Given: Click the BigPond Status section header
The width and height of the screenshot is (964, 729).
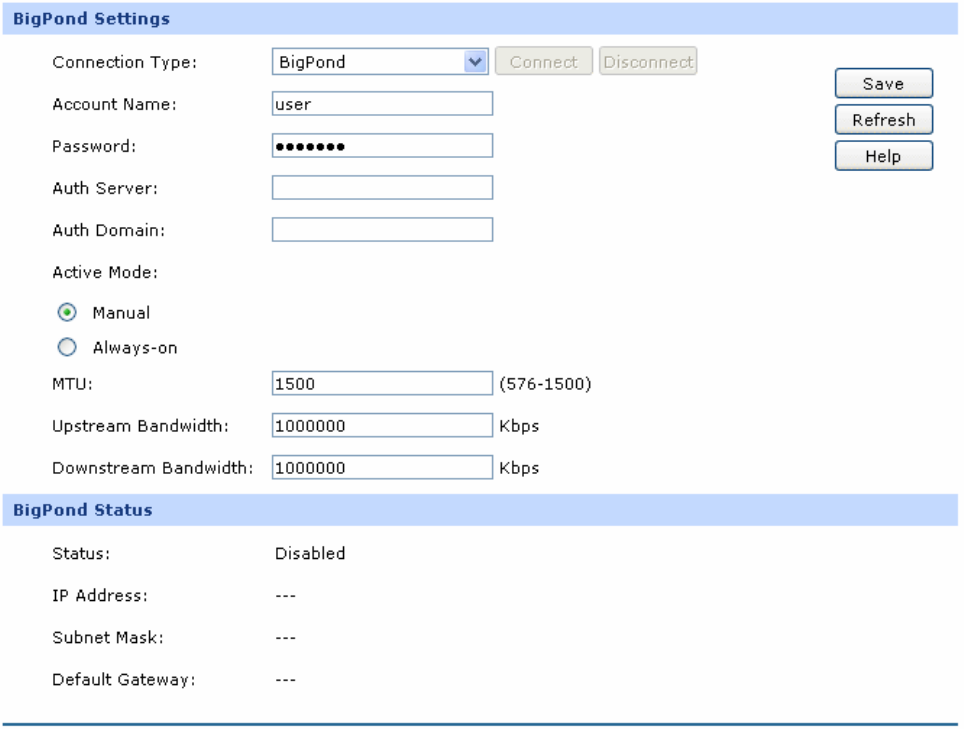Looking at the screenshot, I should click(82, 510).
